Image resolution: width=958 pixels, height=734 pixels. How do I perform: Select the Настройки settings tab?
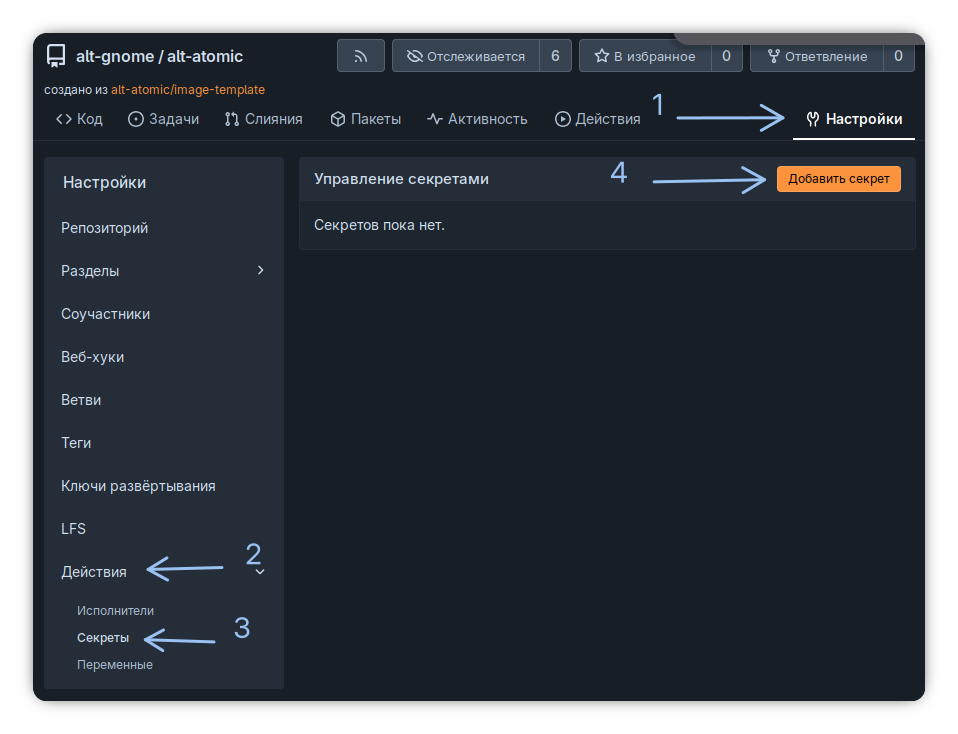pyautogui.click(x=854, y=119)
